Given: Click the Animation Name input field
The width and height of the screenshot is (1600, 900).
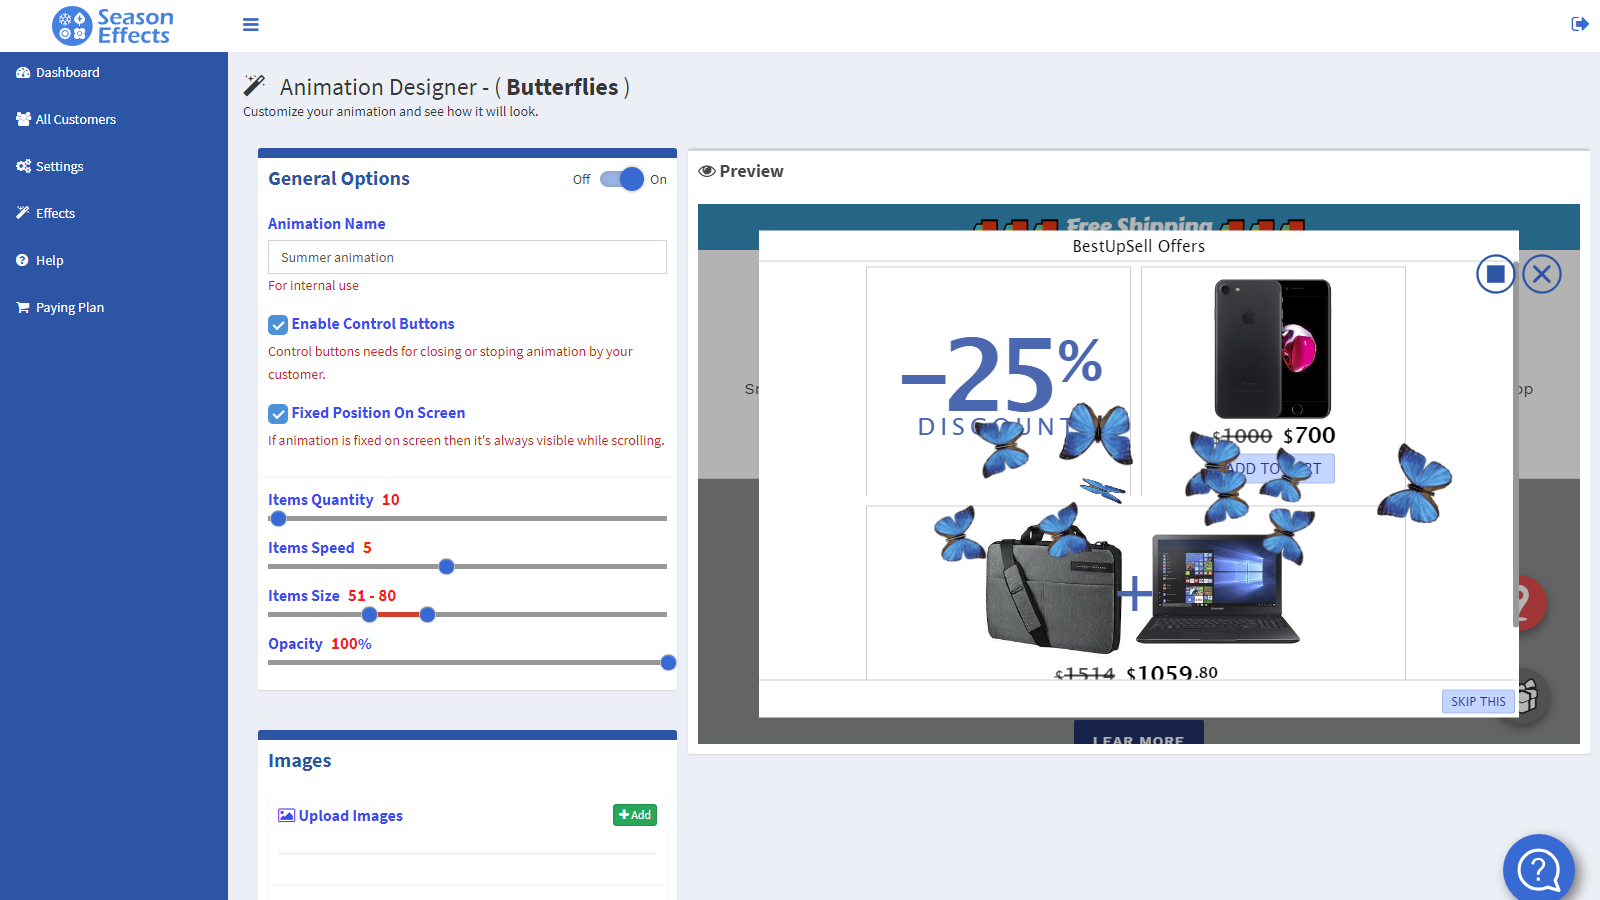Looking at the screenshot, I should (467, 257).
